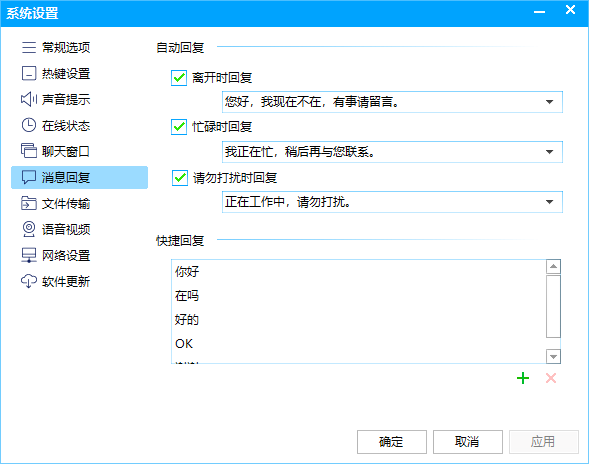Uncheck the 离开时回复 checkbox
The image size is (589, 464).
click(x=179, y=78)
